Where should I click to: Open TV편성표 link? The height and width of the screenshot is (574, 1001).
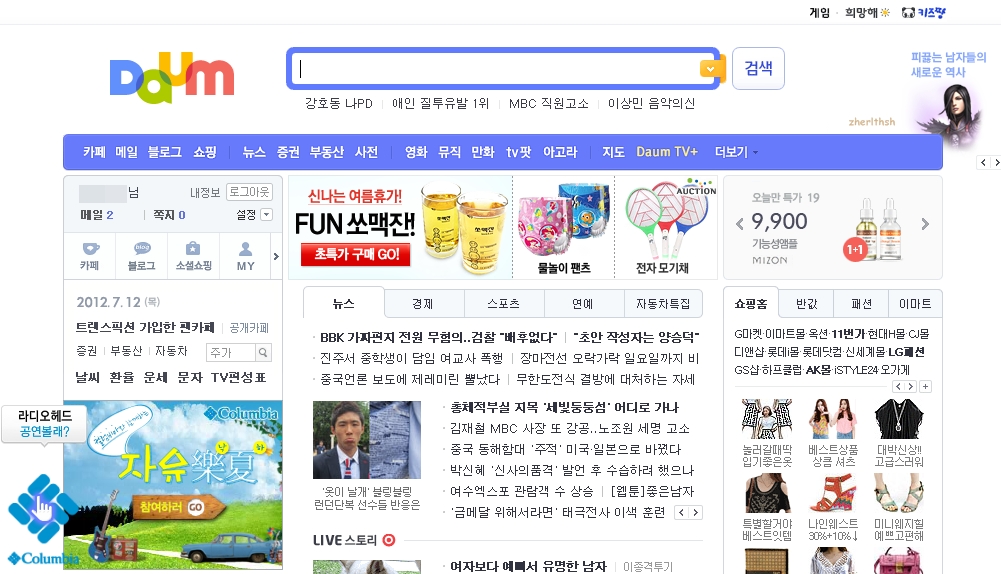[238, 377]
